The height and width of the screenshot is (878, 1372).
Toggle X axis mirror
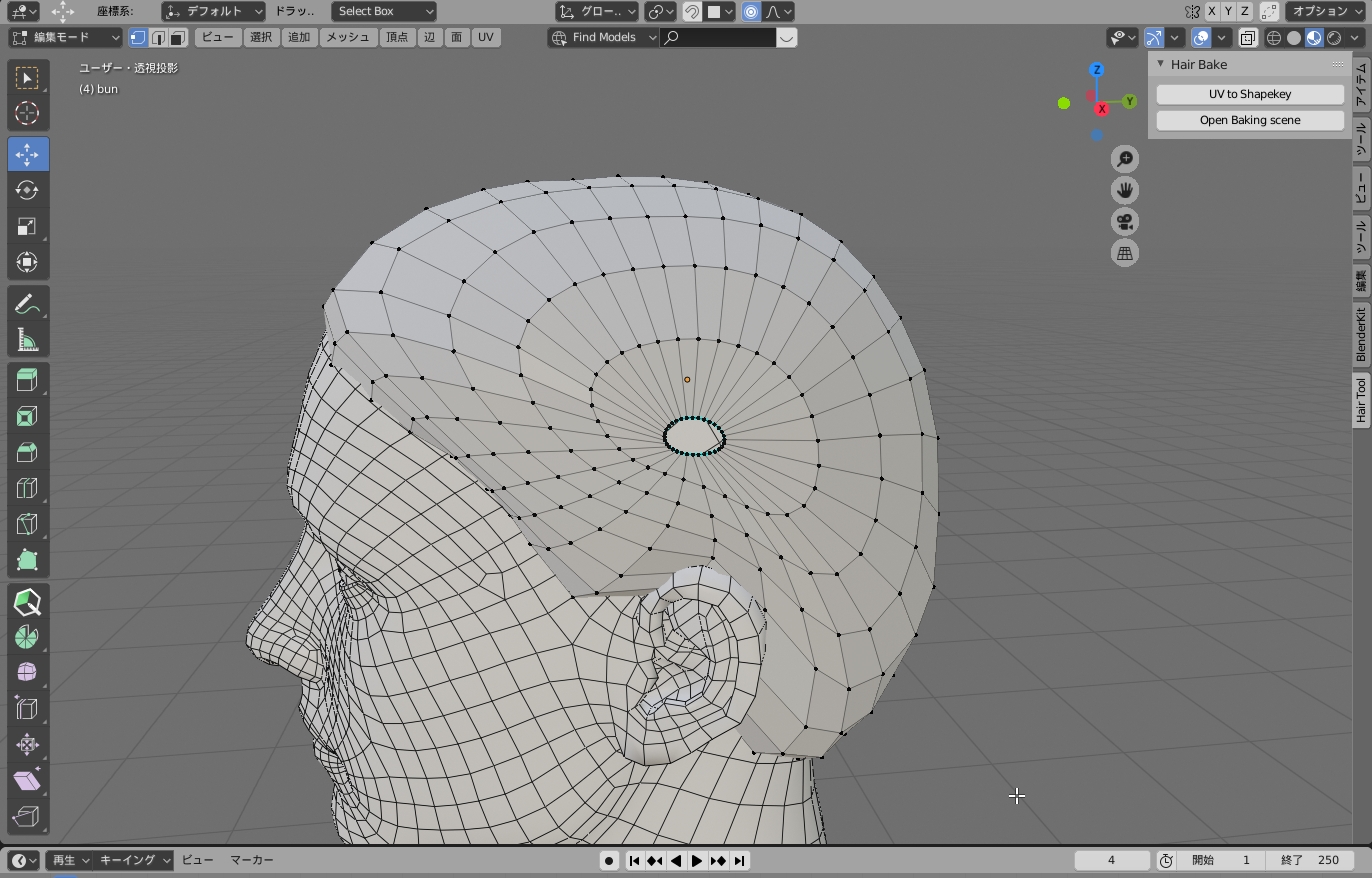click(1212, 12)
